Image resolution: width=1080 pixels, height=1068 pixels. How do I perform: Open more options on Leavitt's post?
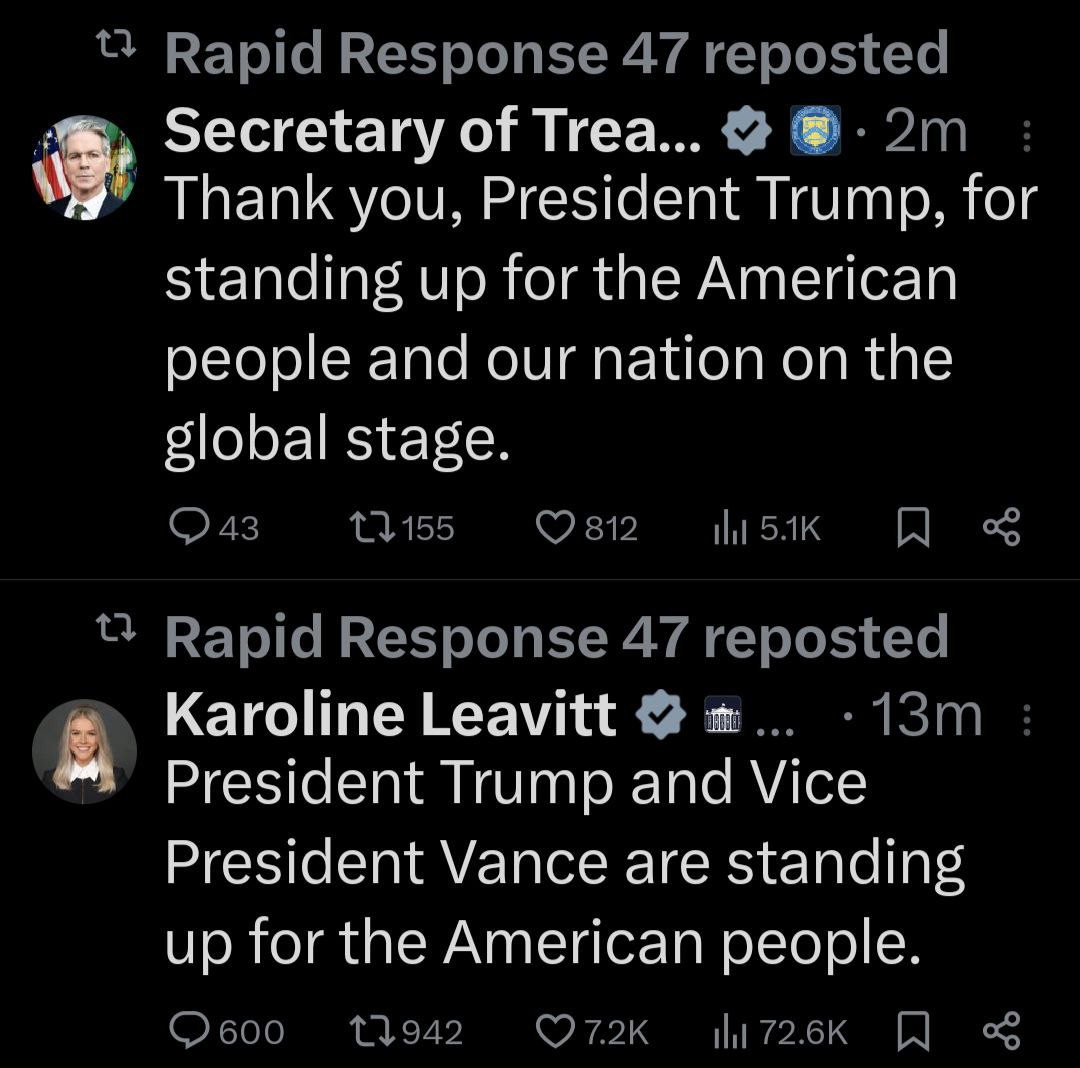click(x=1027, y=718)
